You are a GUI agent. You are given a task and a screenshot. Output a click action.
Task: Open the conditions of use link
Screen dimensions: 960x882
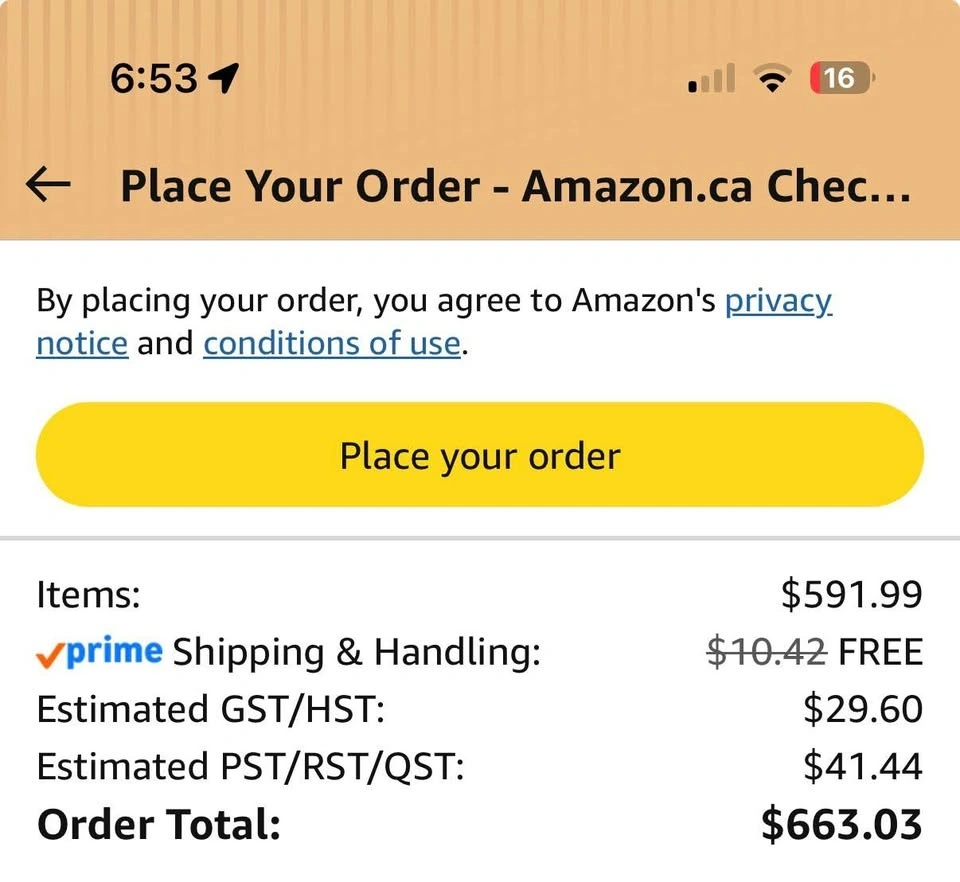click(x=332, y=344)
